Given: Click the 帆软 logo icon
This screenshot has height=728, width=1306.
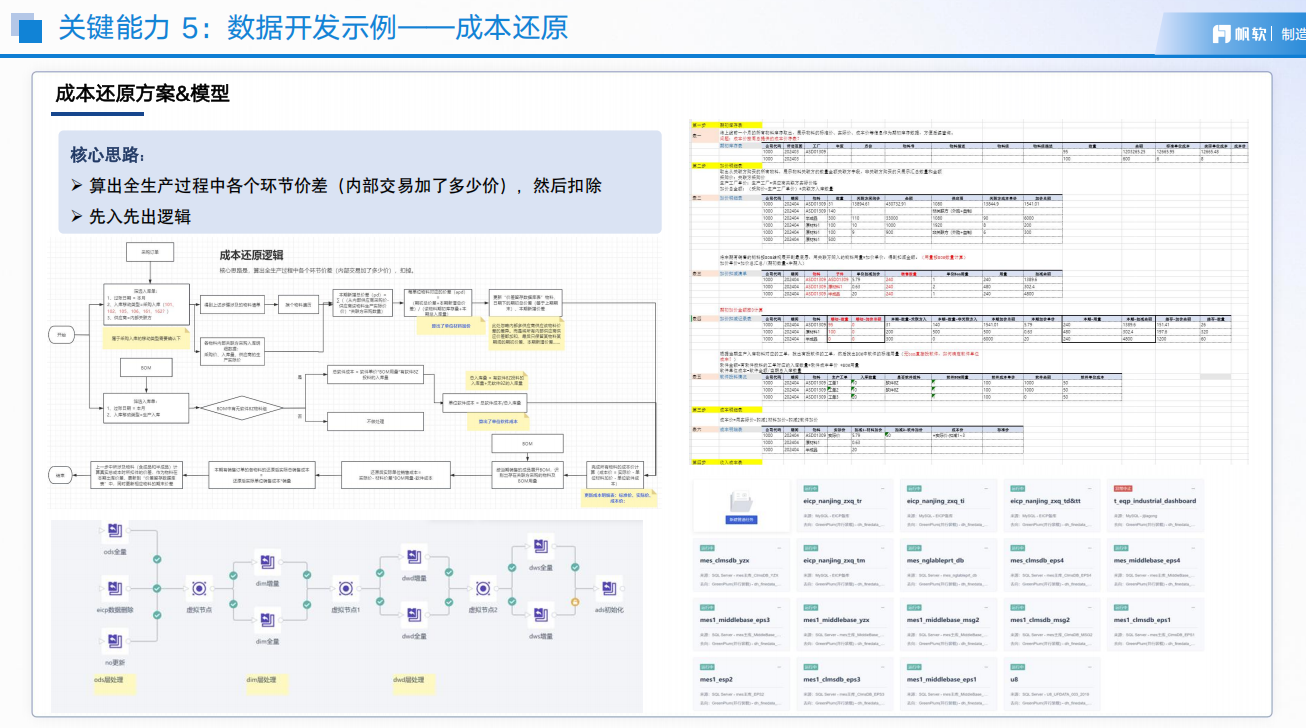Looking at the screenshot, I should click(x=1220, y=34).
